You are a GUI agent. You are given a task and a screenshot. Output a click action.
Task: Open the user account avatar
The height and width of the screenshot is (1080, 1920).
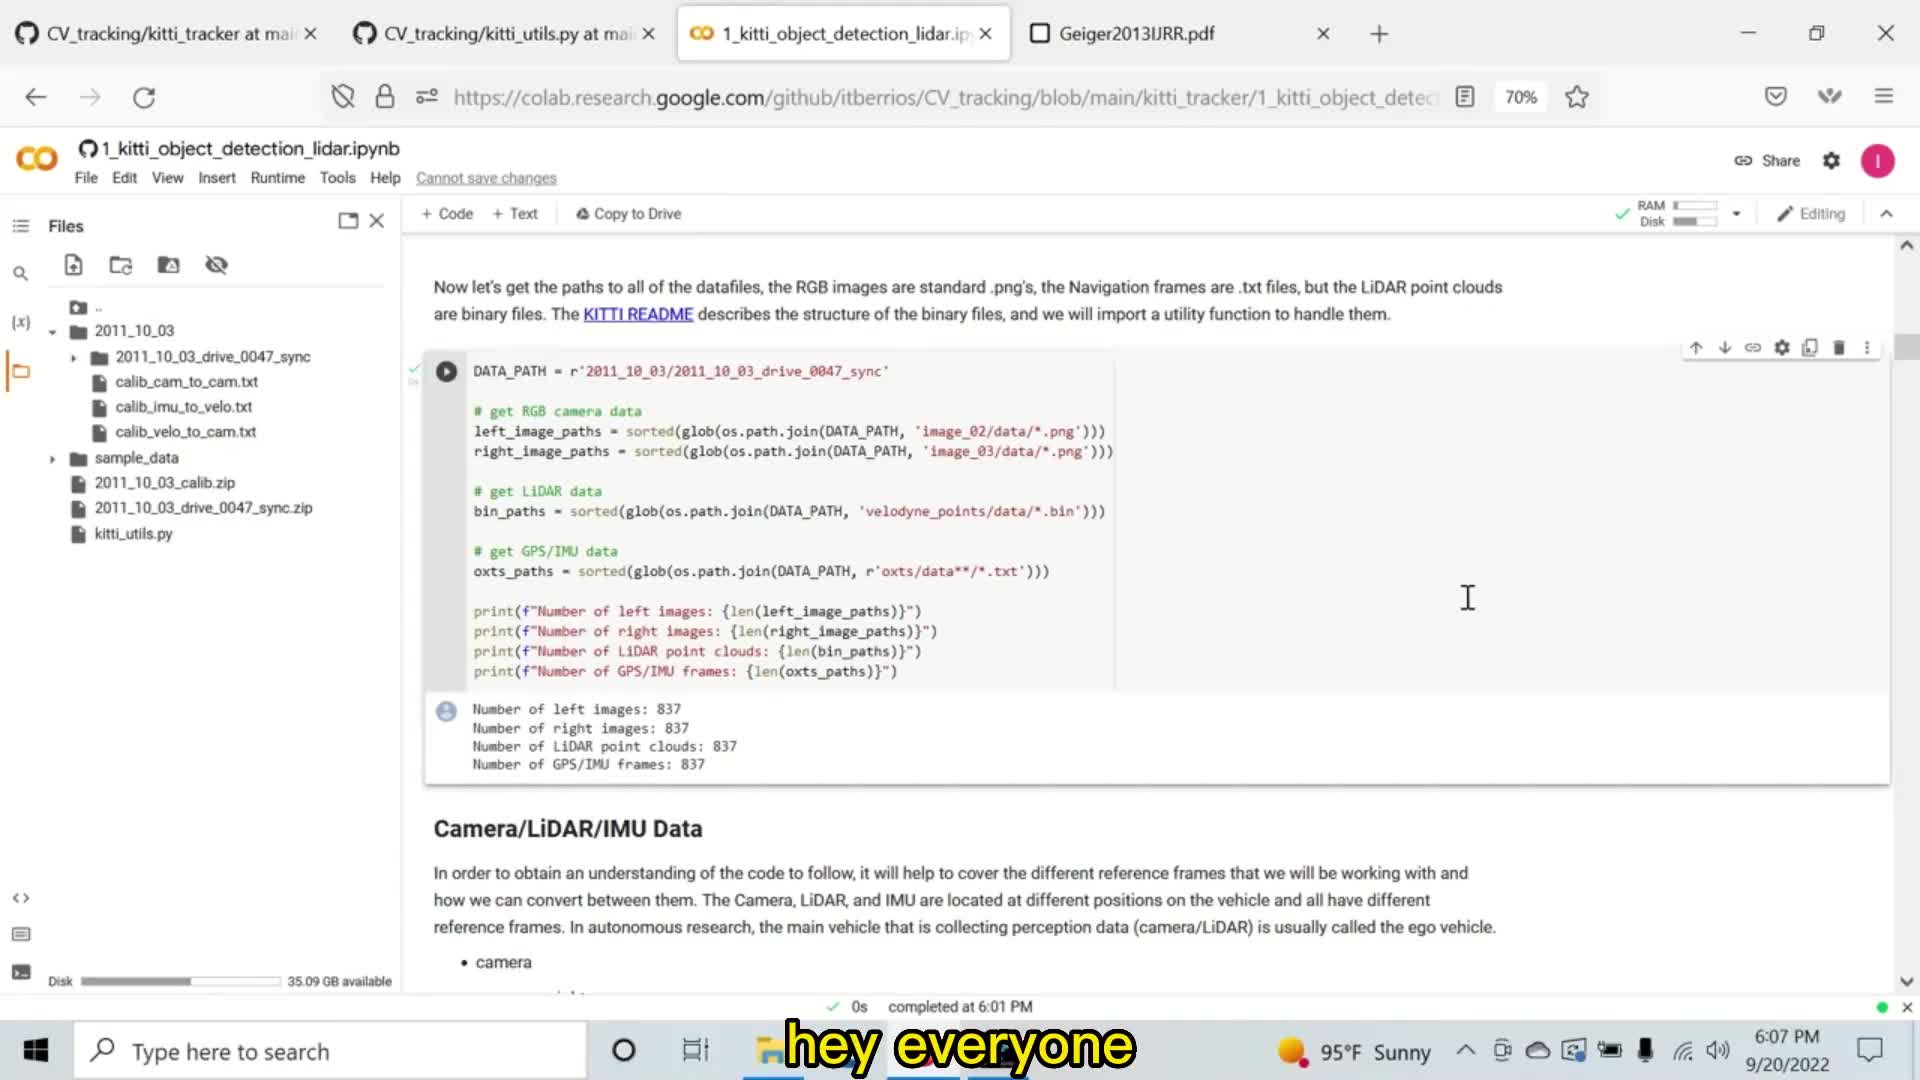click(1878, 161)
